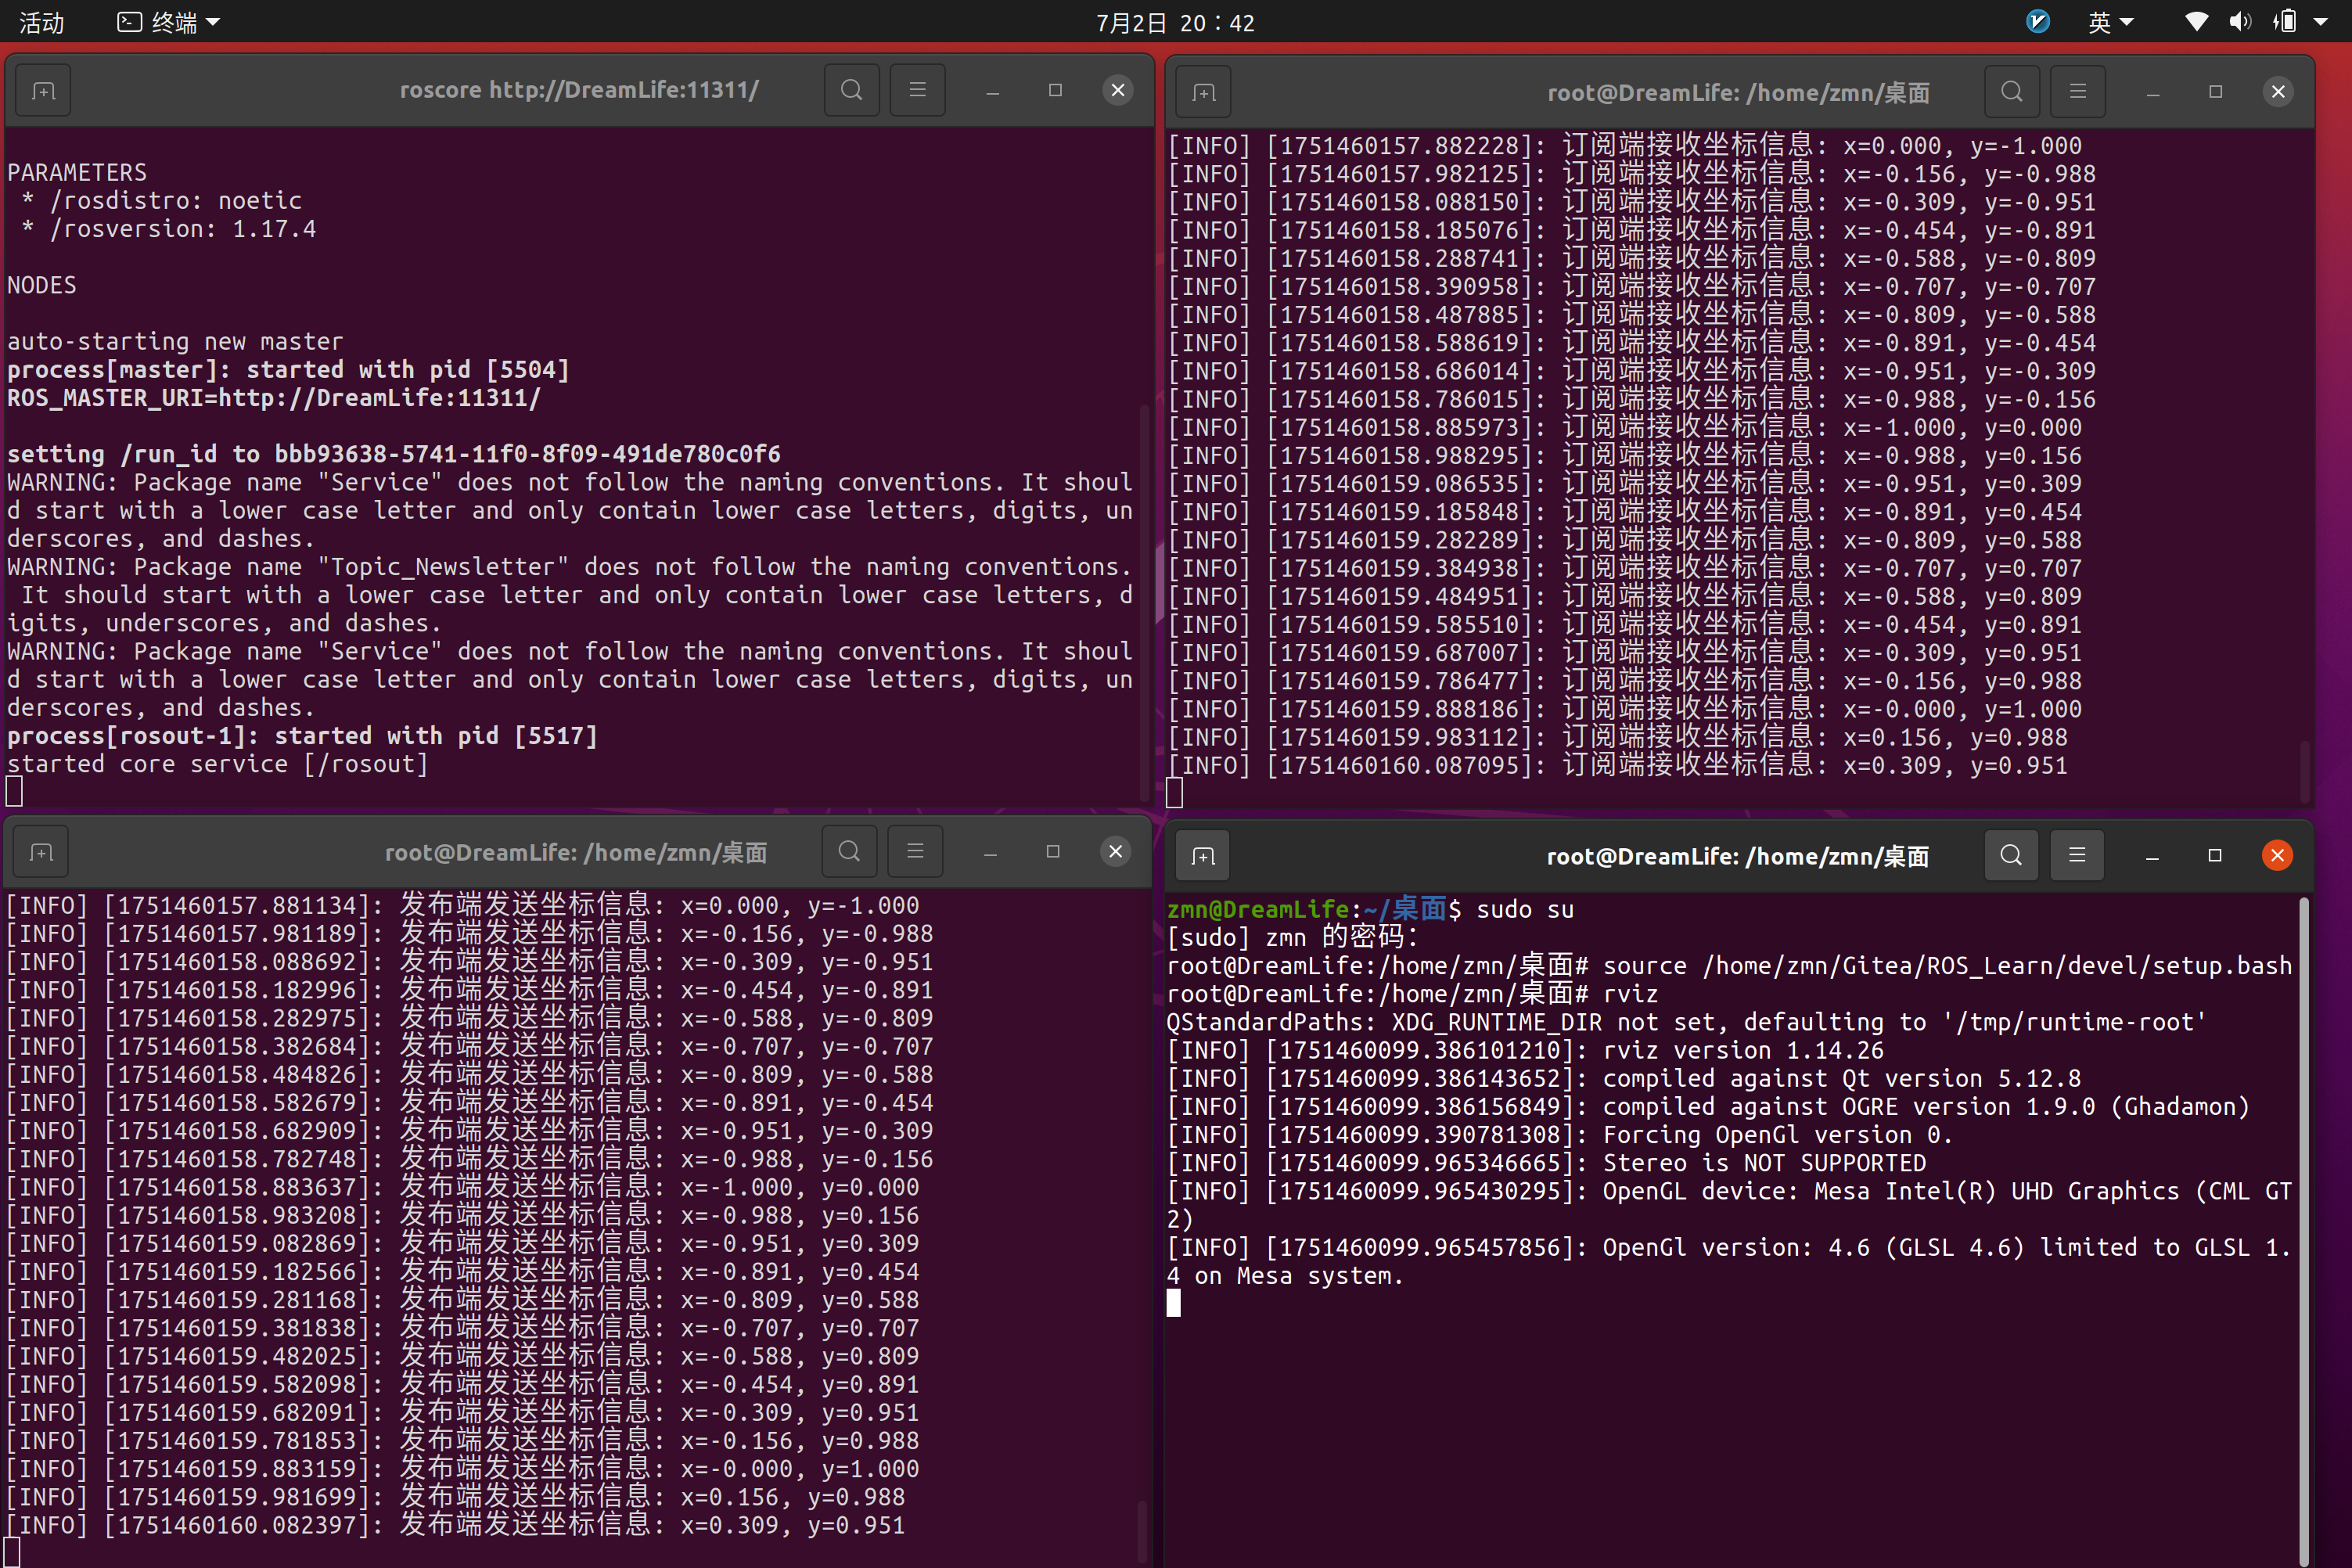The image size is (2352, 1568).
Task: Open new tab in subscriber terminal (top-right)
Action: [x=1204, y=93]
